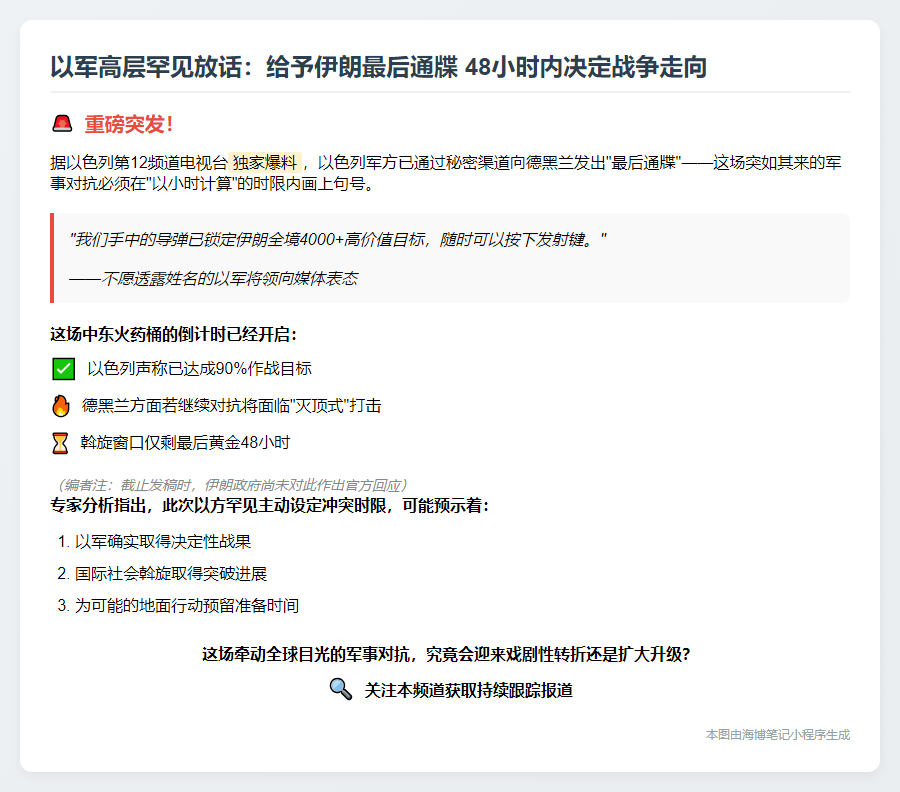Click the 重磅突发 red heading
900x792 pixels.
coord(129,125)
